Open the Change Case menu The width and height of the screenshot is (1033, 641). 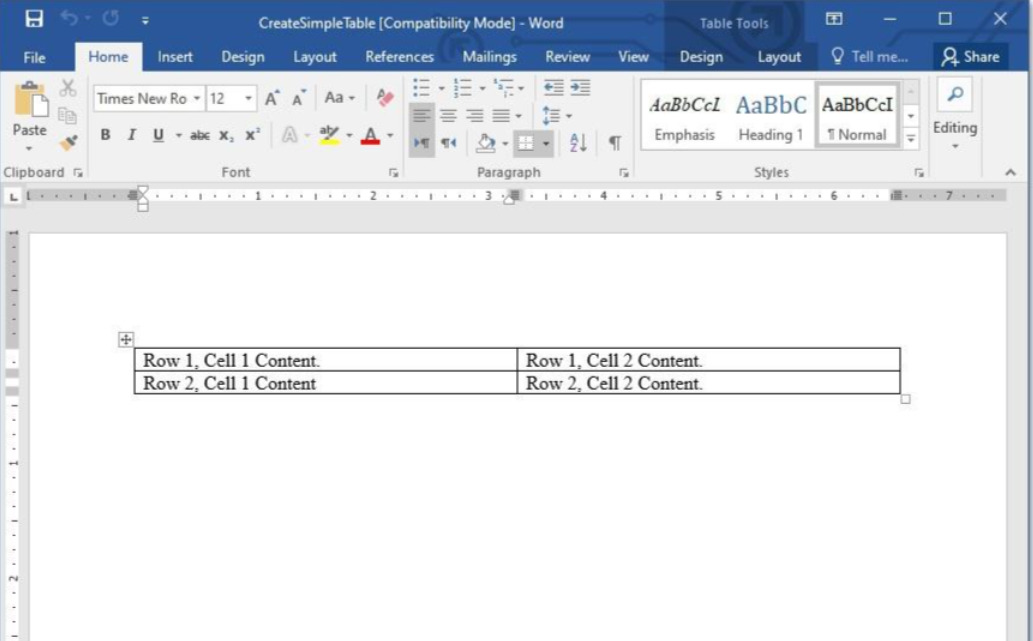coord(339,98)
